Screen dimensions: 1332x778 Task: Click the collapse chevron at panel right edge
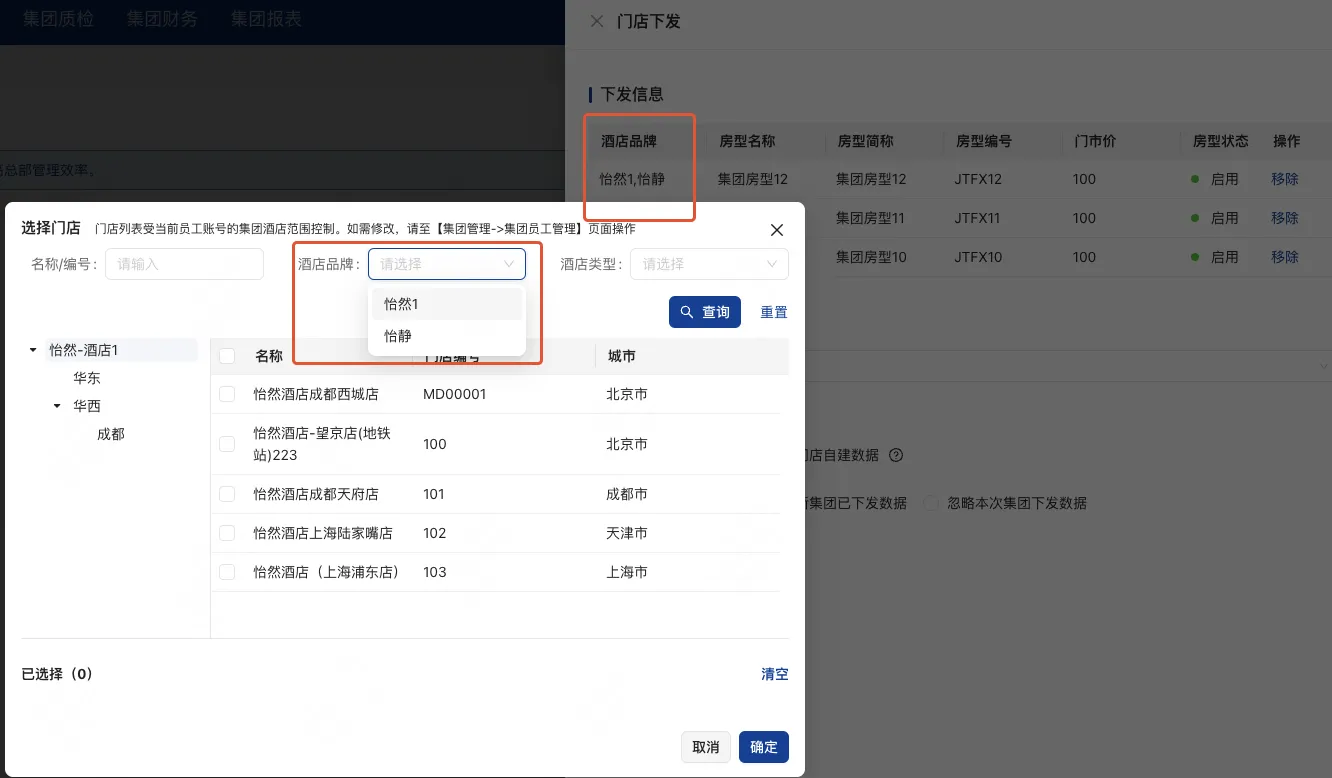click(x=1324, y=366)
